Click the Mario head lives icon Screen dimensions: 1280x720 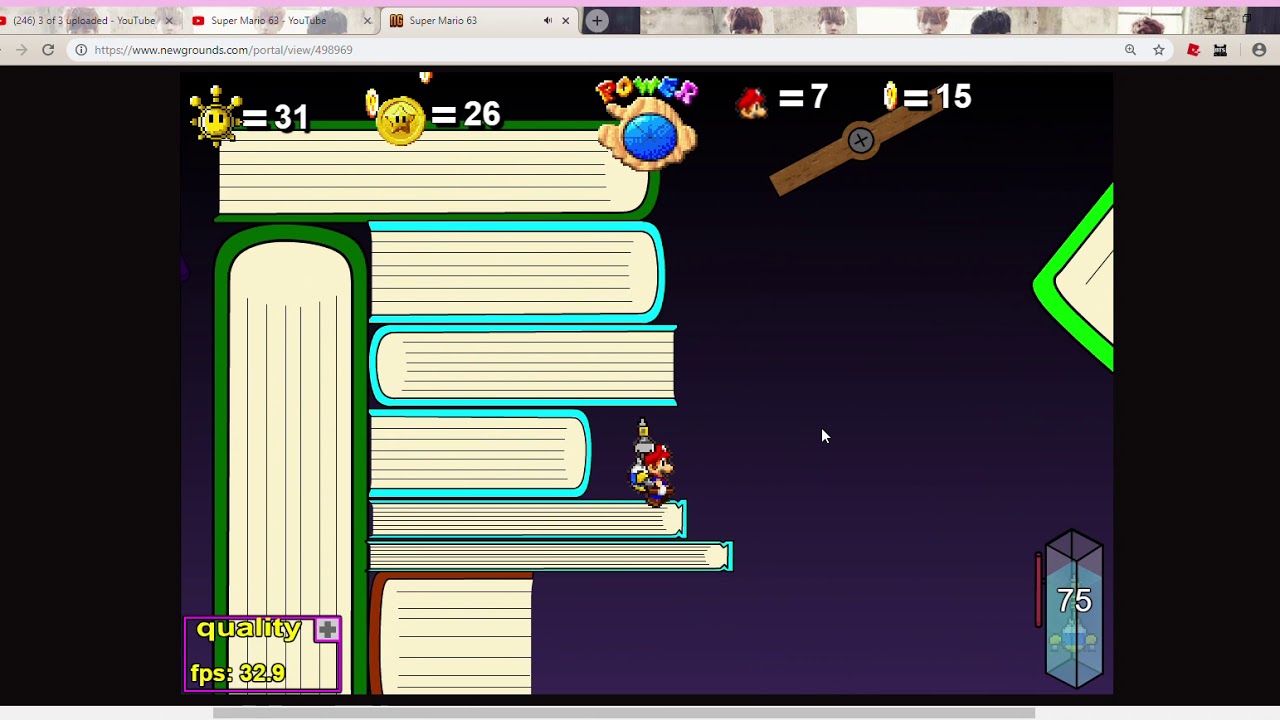(751, 101)
